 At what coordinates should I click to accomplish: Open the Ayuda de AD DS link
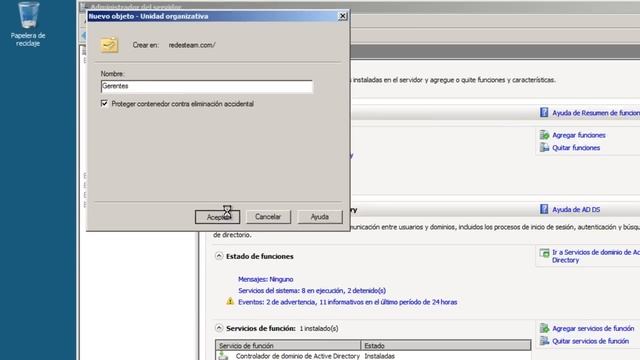pyautogui.click(x=576, y=209)
